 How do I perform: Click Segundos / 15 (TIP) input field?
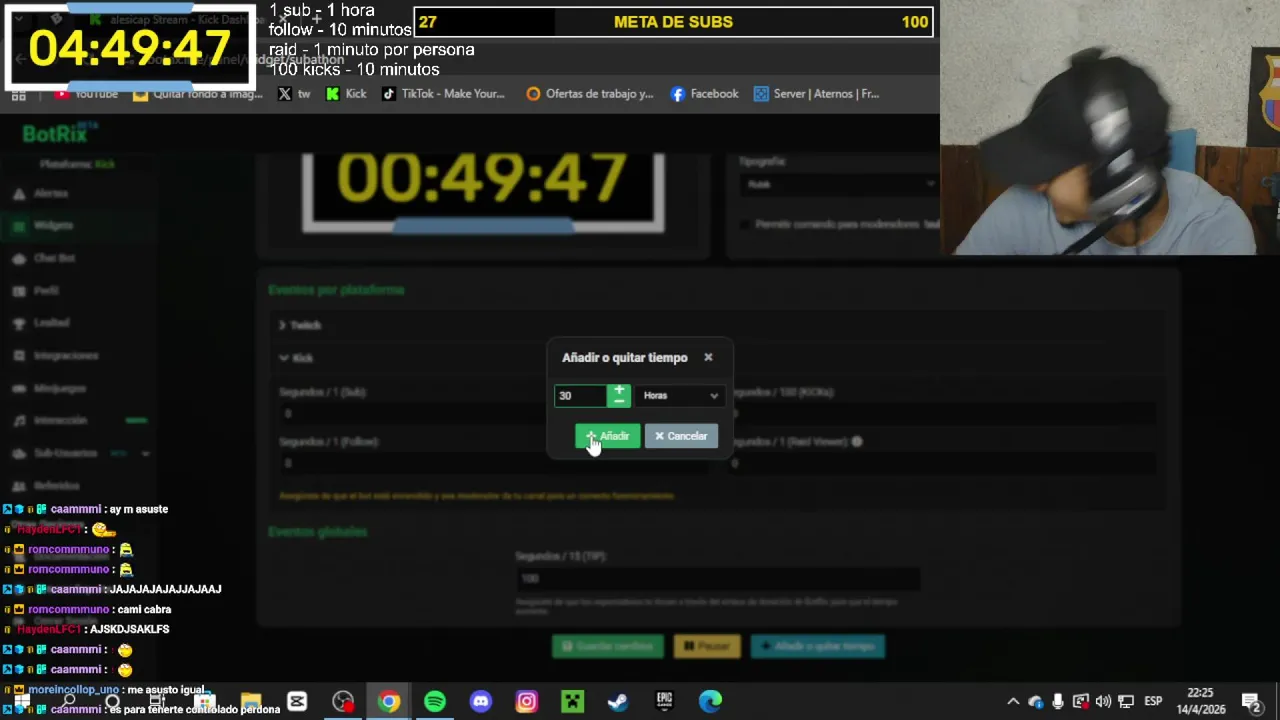[x=718, y=578]
